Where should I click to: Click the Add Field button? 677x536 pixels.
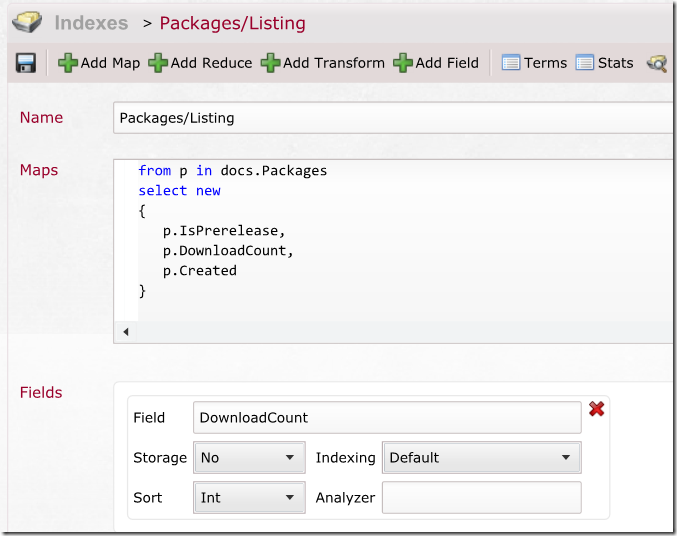click(x=436, y=63)
